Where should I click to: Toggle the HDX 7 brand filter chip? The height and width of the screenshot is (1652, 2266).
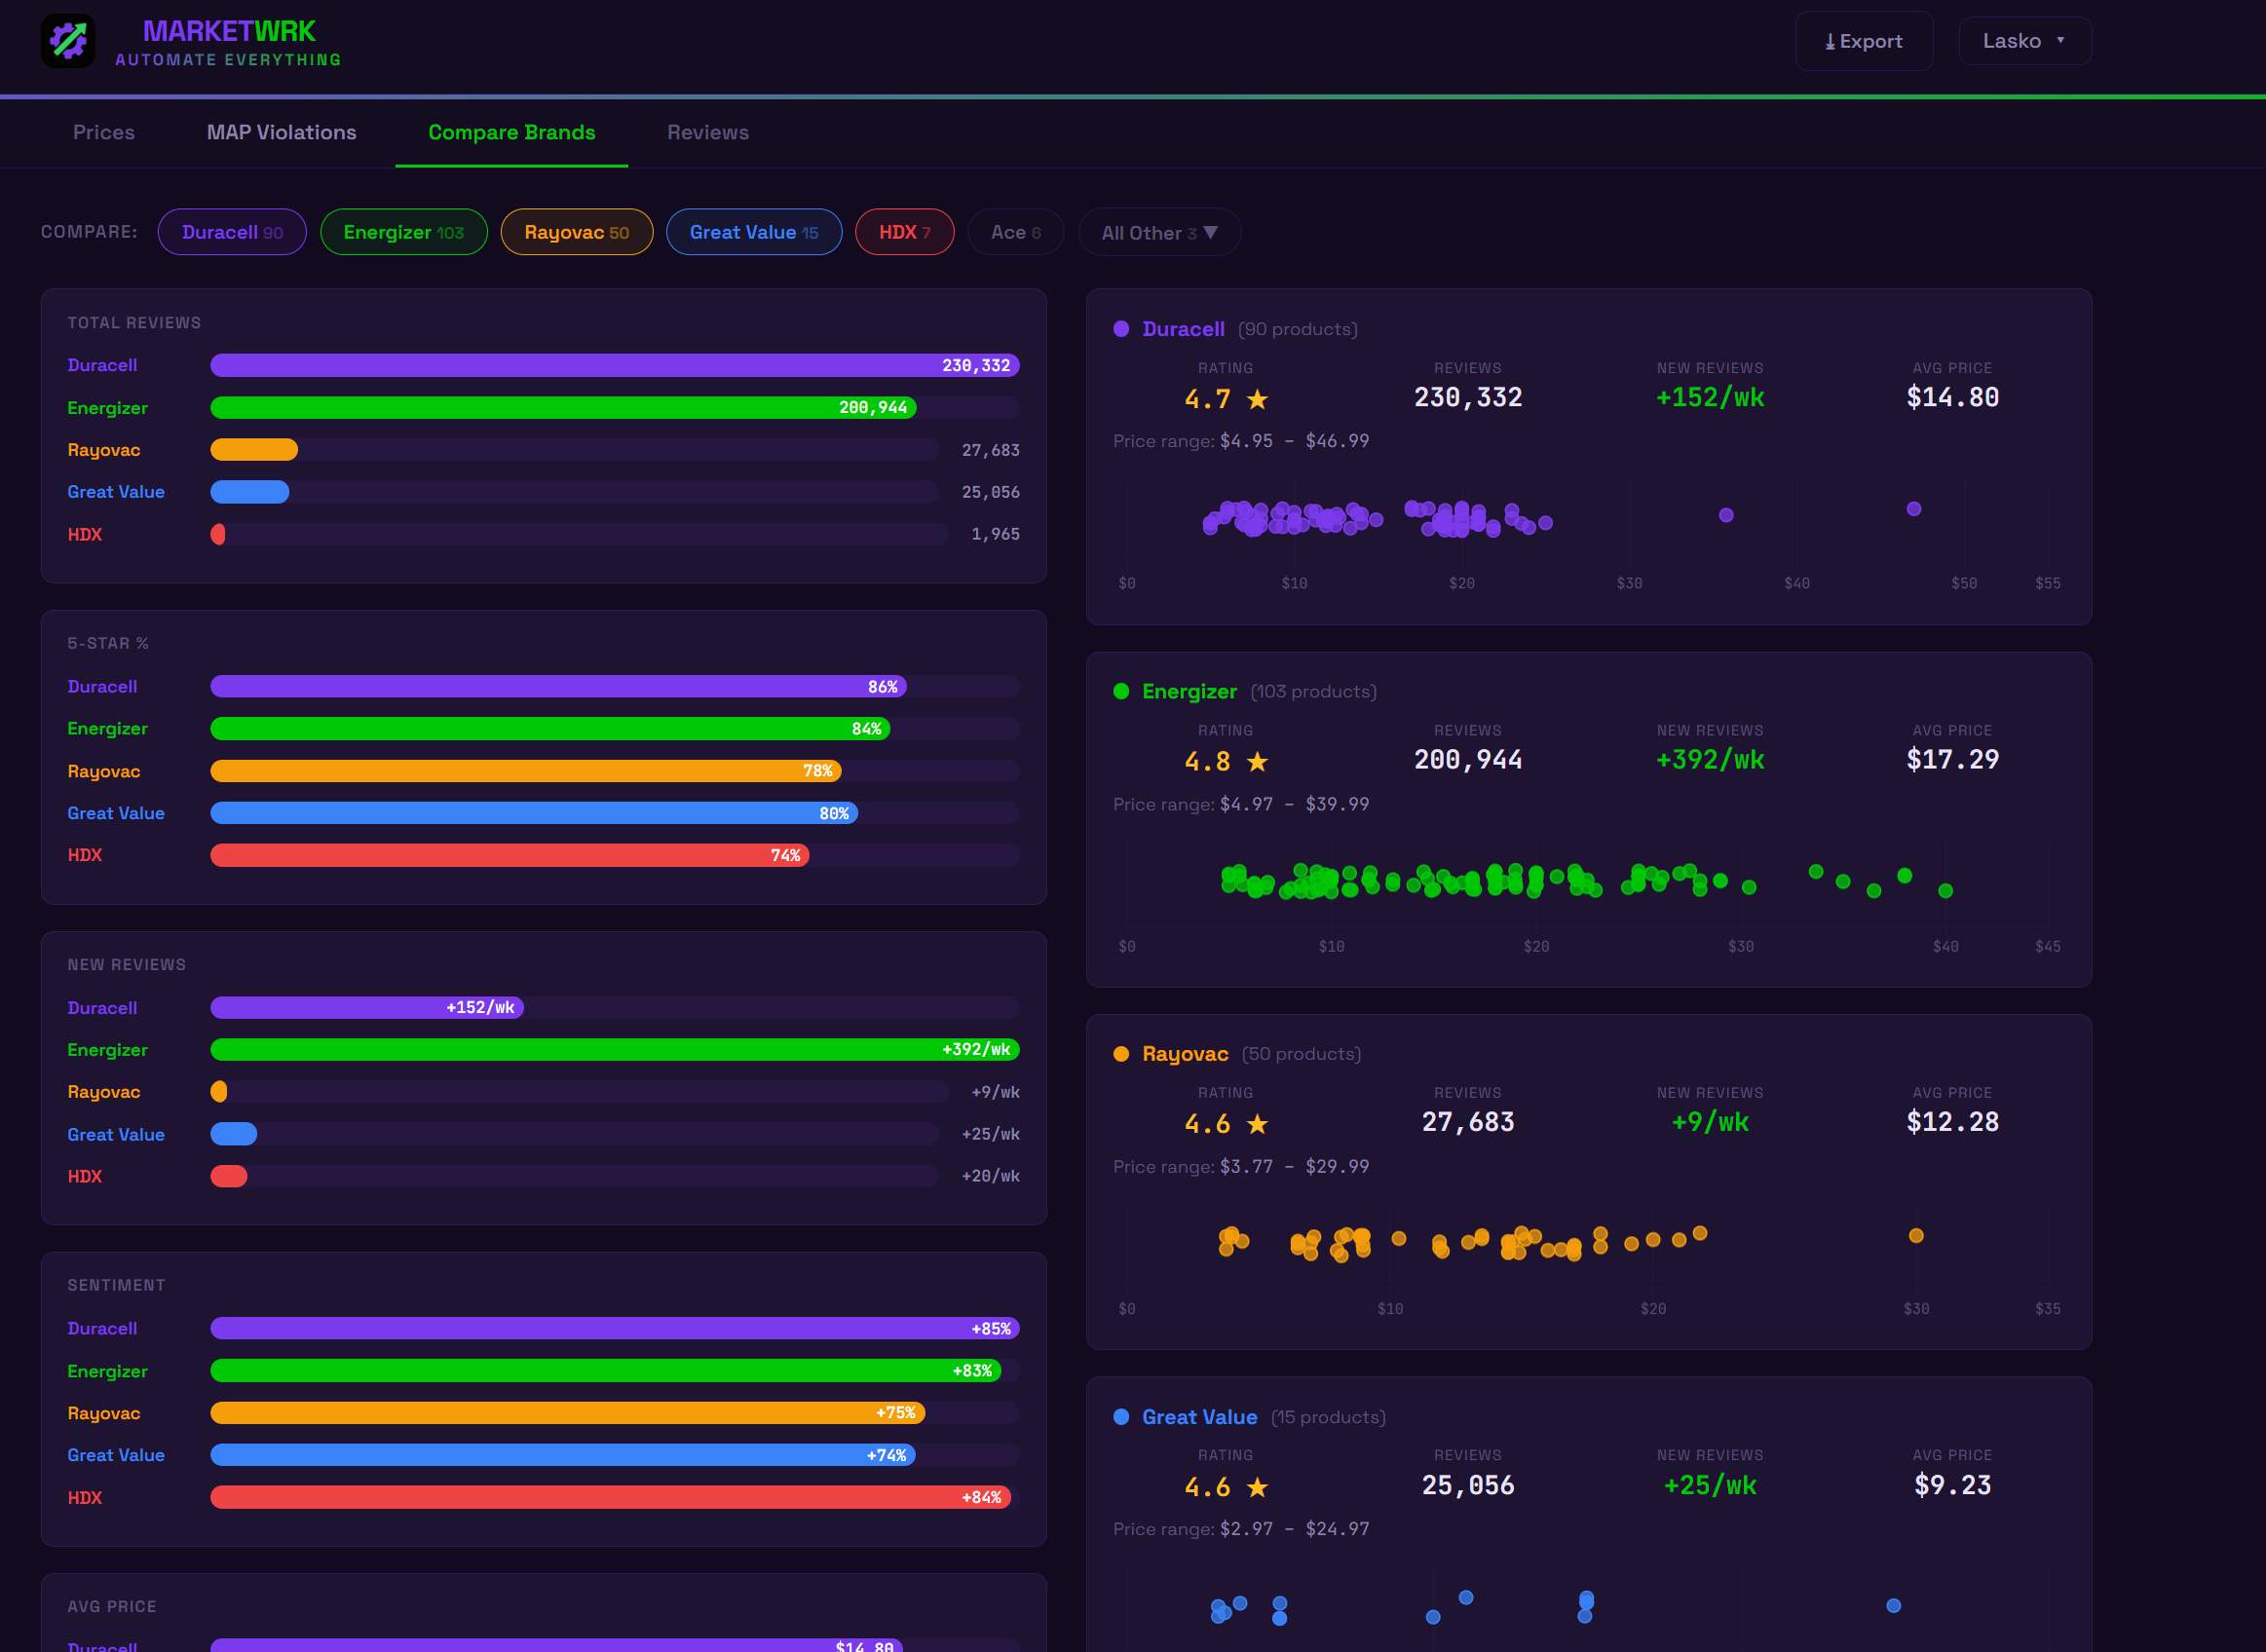point(903,232)
